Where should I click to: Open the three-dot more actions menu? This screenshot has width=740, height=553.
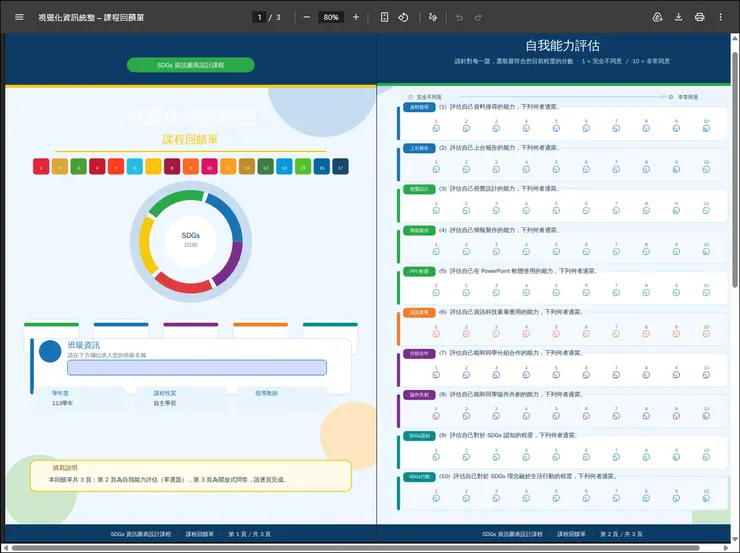tap(721, 17)
